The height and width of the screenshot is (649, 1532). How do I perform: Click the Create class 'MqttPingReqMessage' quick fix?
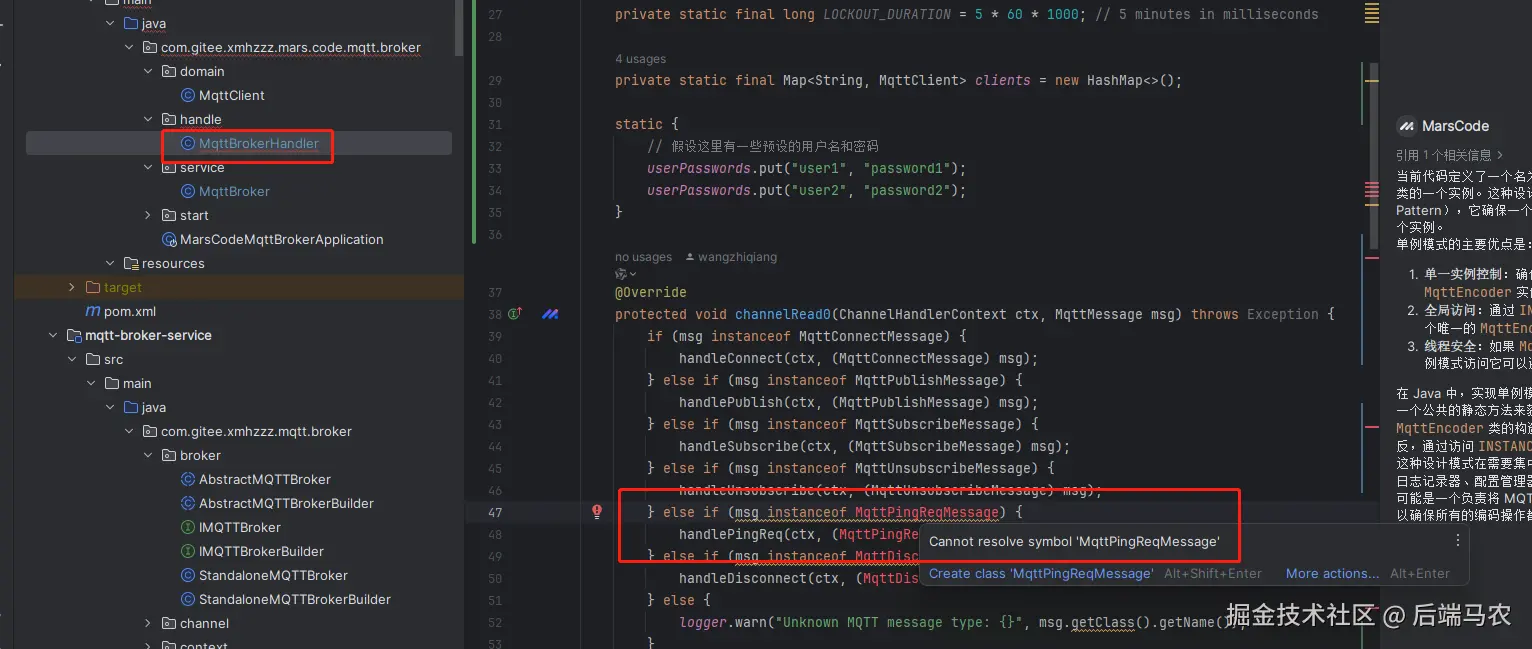click(x=1041, y=573)
